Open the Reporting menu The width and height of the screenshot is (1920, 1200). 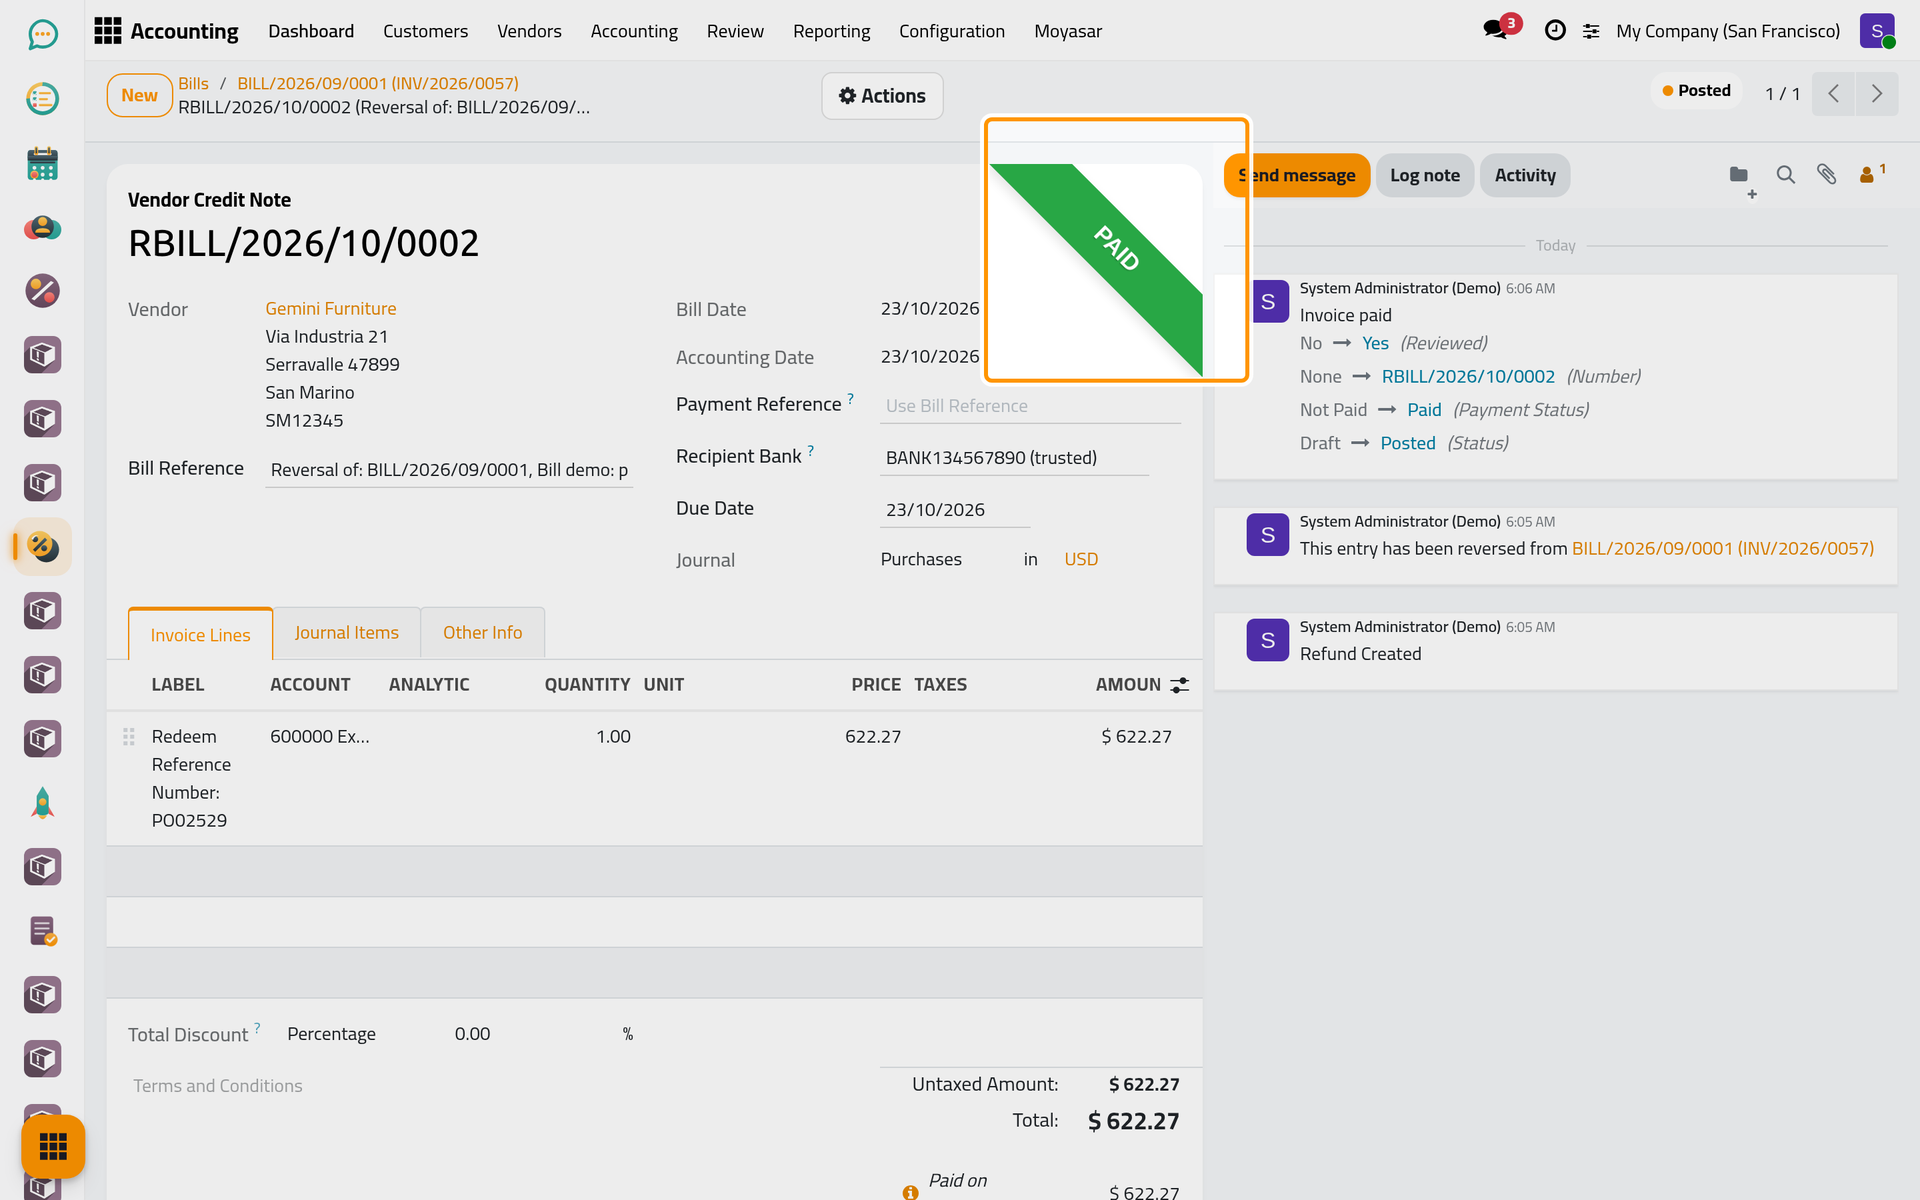tap(831, 31)
